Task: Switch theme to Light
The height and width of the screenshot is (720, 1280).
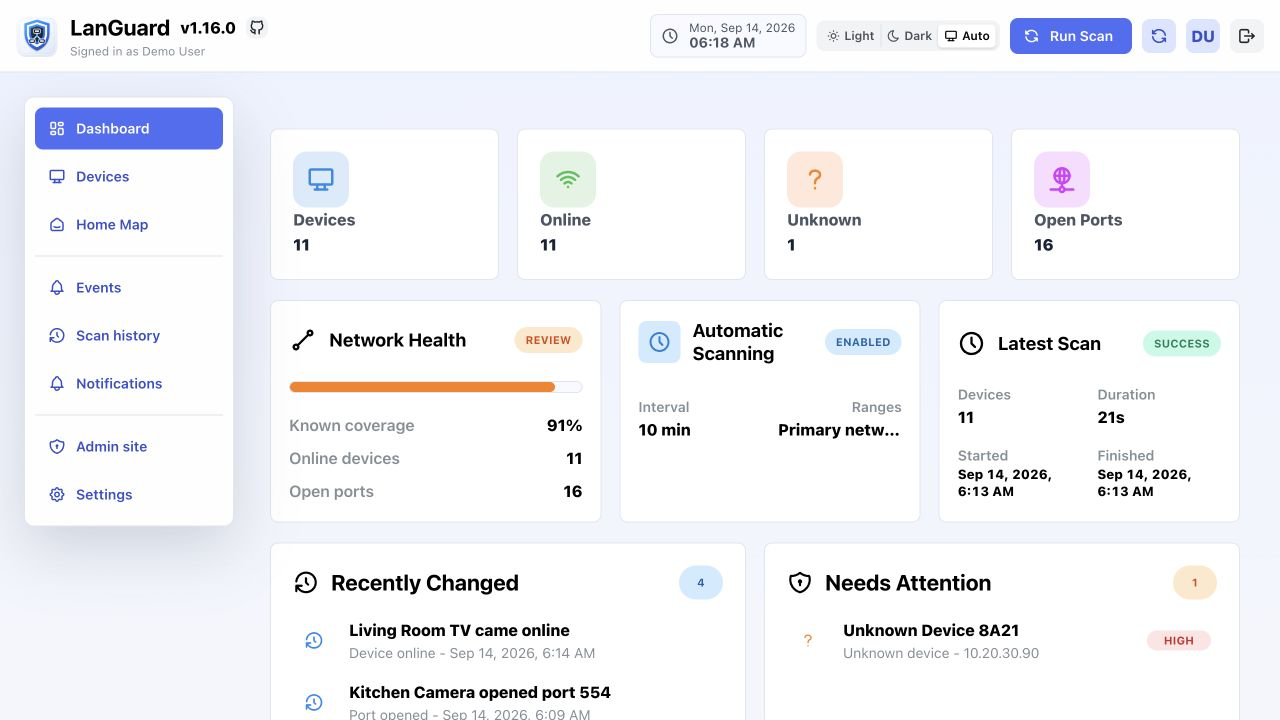Action: (x=851, y=36)
